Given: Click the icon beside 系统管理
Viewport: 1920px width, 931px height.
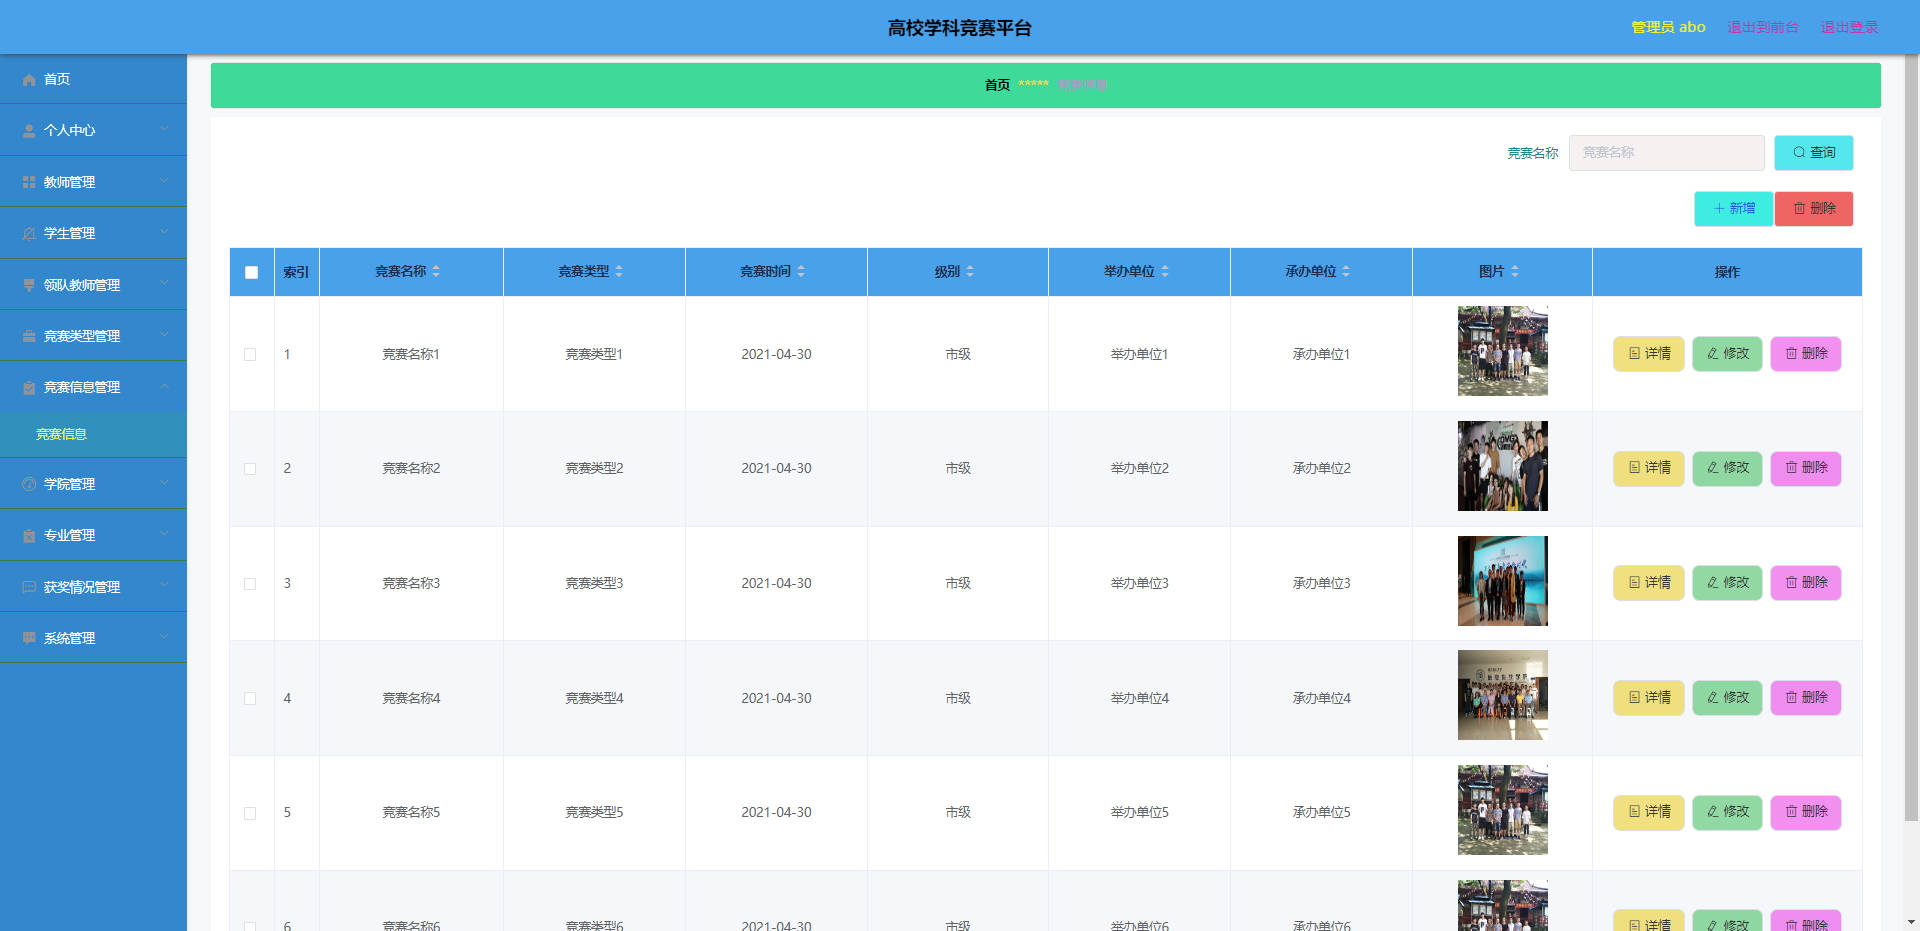Looking at the screenshot, I should (29, 638).
